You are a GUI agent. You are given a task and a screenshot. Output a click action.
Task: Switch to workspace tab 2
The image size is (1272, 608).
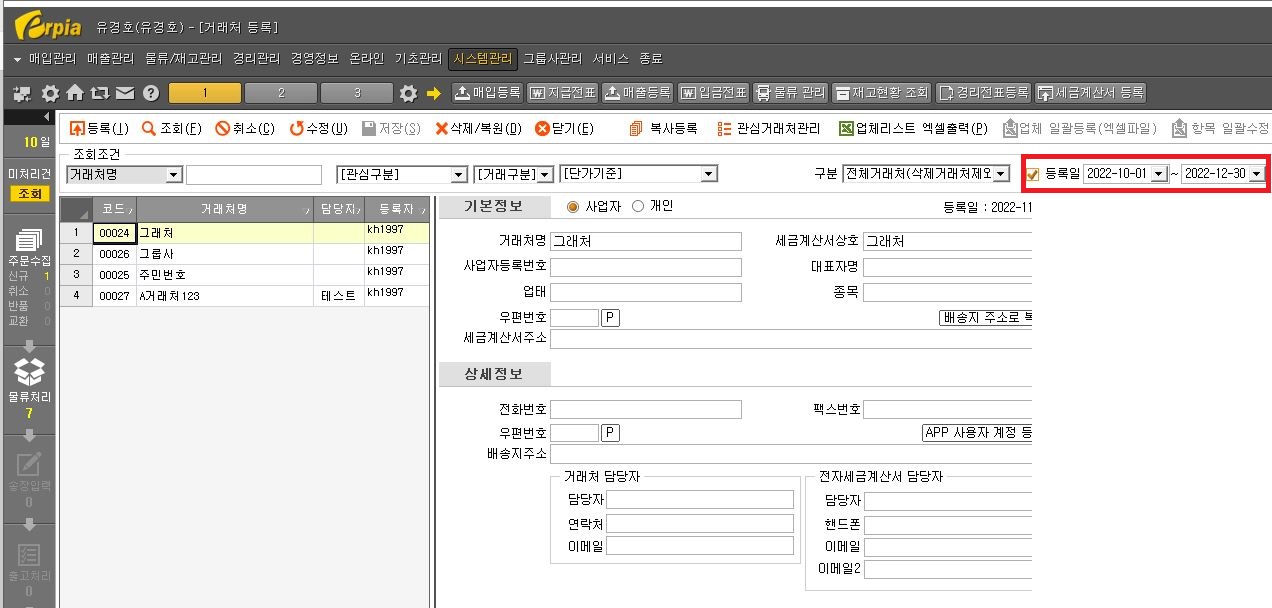click(281, 93)
